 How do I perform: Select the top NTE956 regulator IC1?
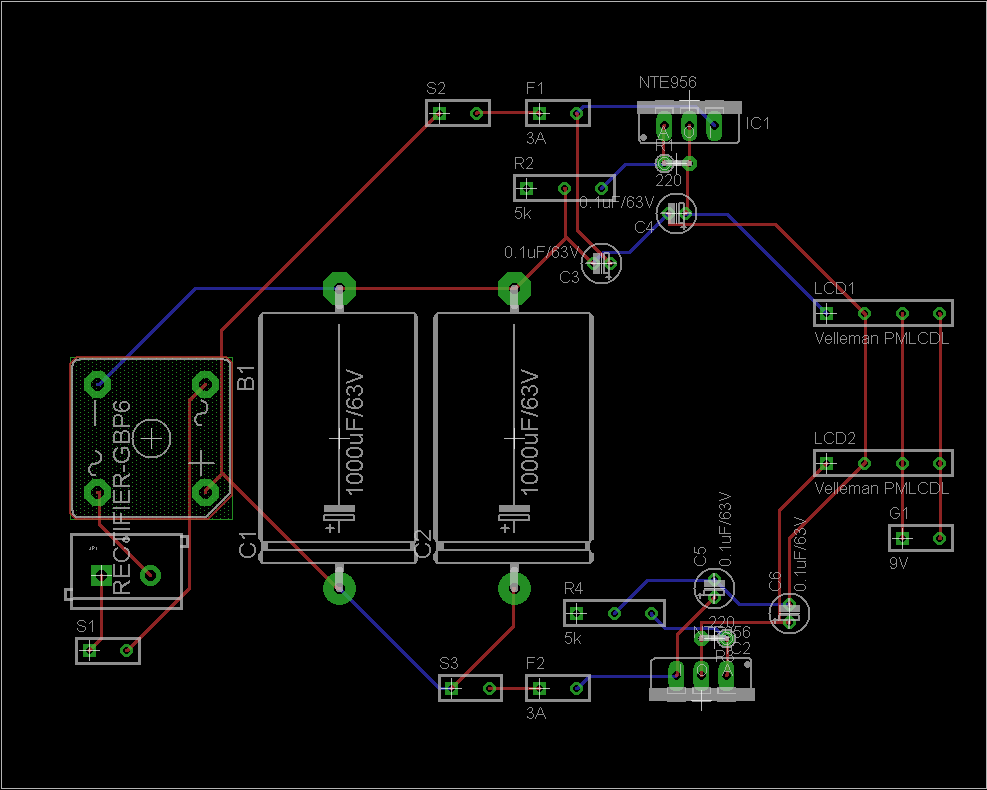[x=689, y=124]
